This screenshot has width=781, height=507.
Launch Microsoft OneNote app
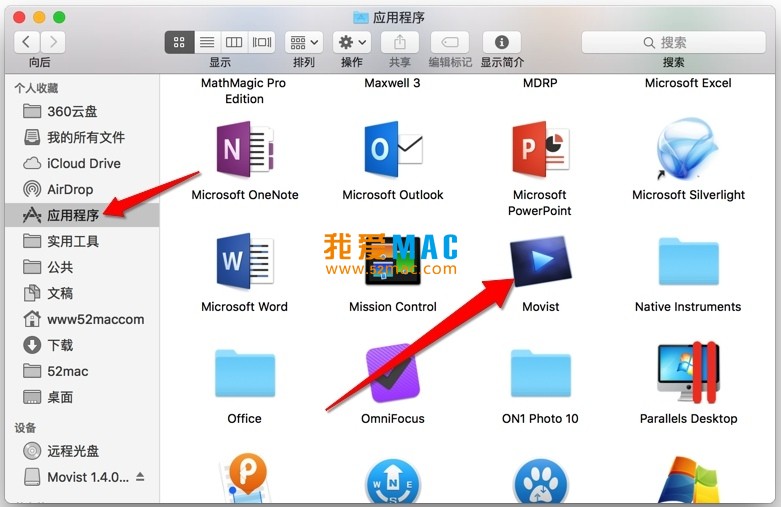click(245, 150)
